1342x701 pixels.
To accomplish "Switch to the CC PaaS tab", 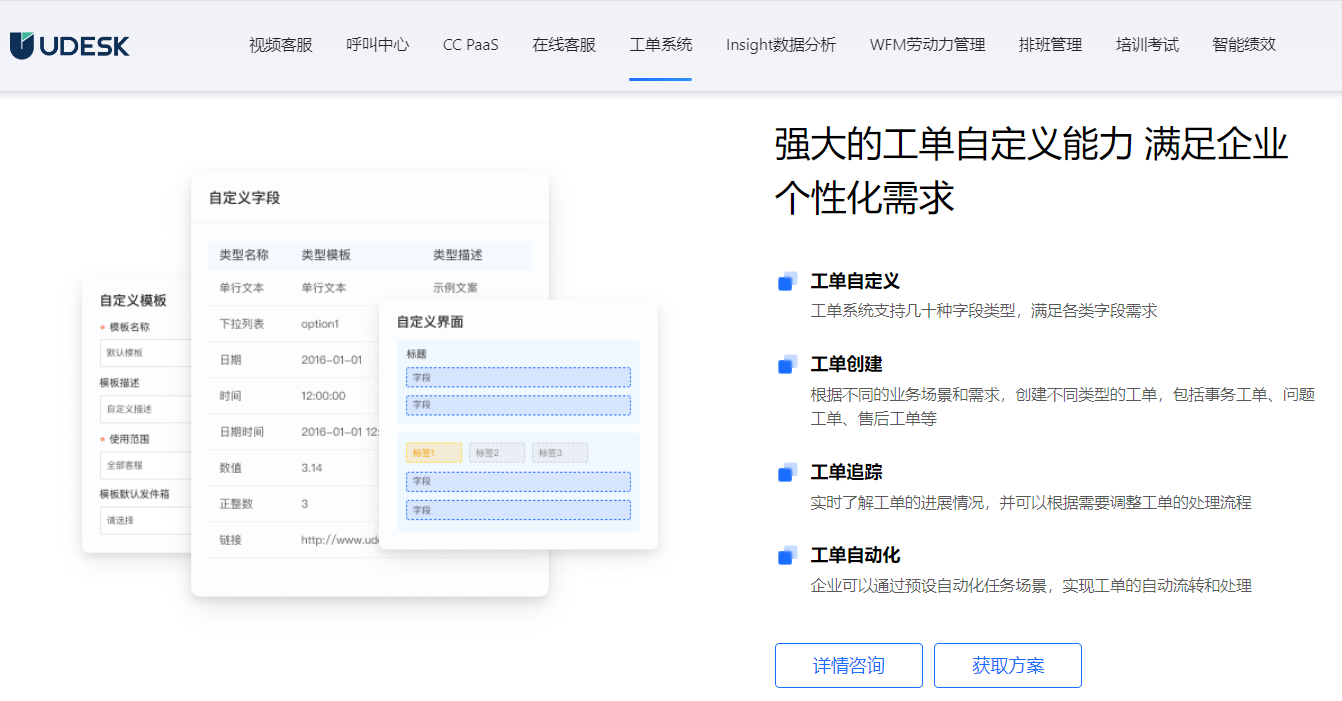I will pyautogui.click(x=470, y=45).
